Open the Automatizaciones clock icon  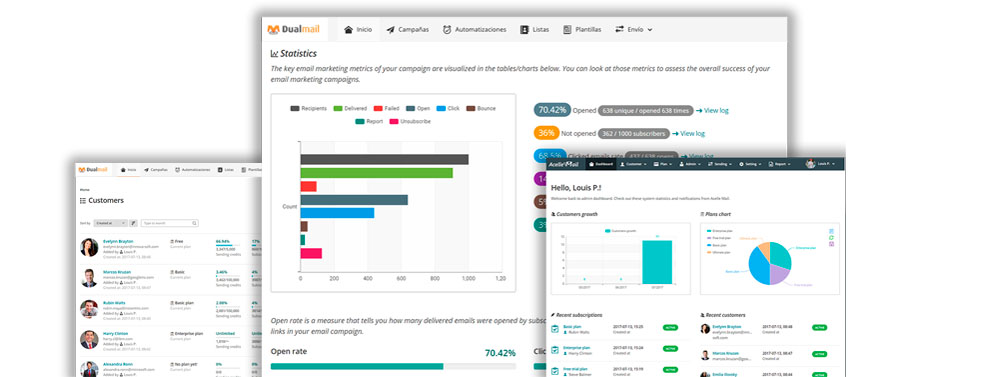pyautogui.click(x=447, y=29)
